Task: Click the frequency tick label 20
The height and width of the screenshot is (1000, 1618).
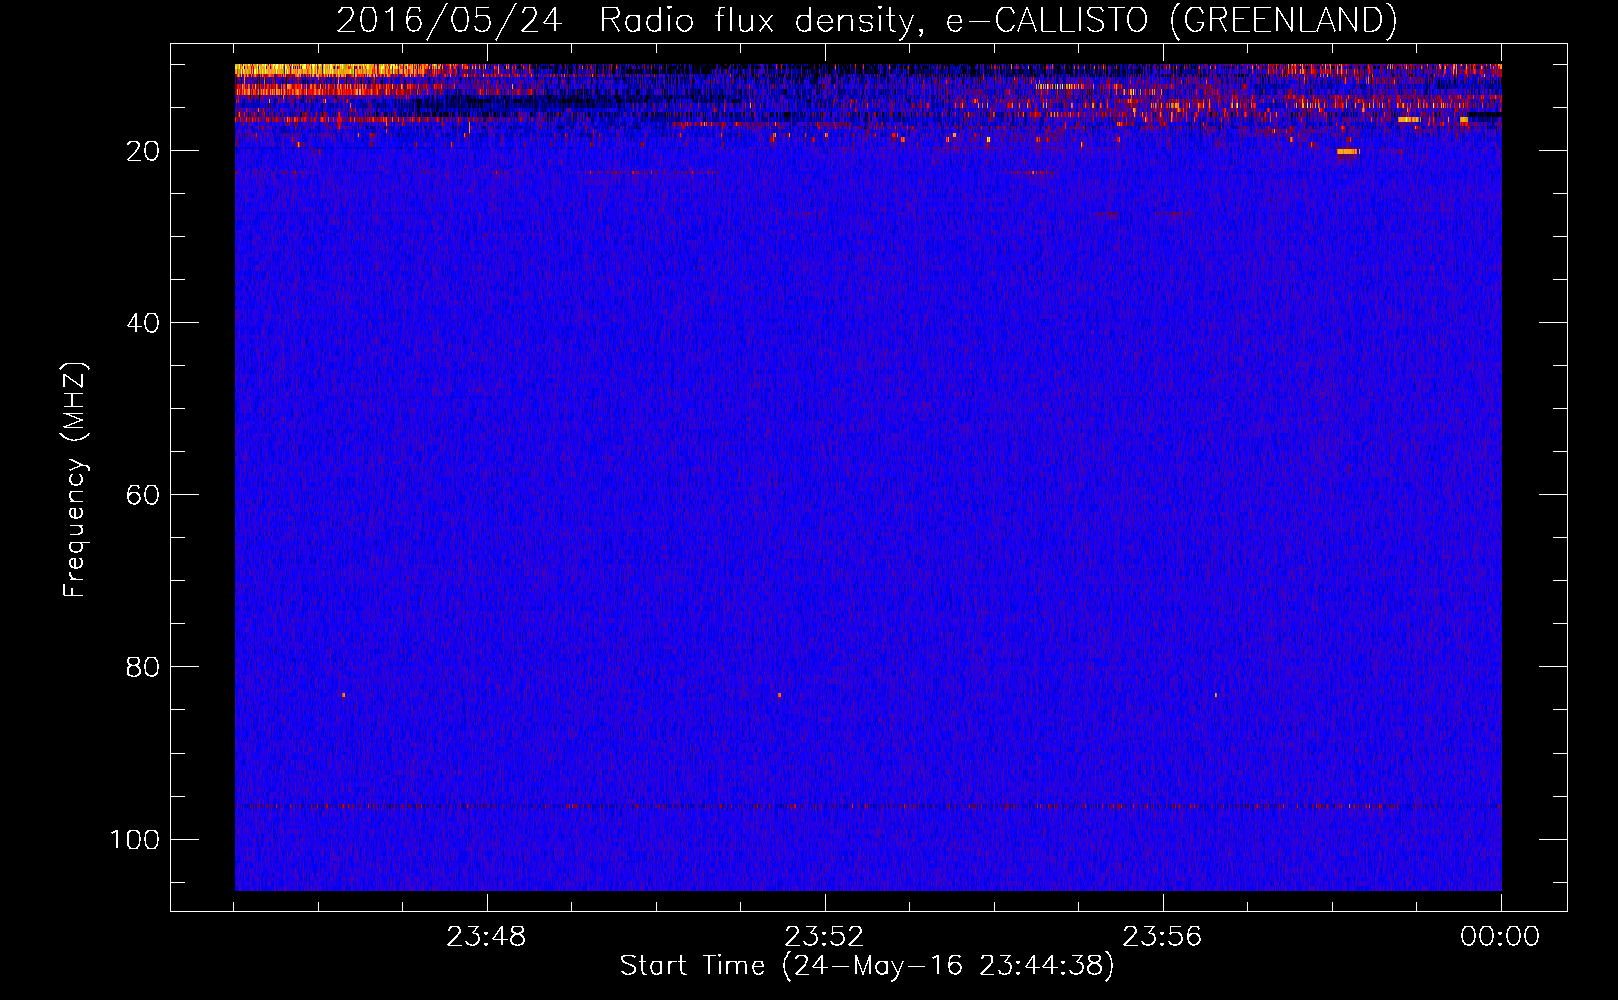Action: coord(143,151)
